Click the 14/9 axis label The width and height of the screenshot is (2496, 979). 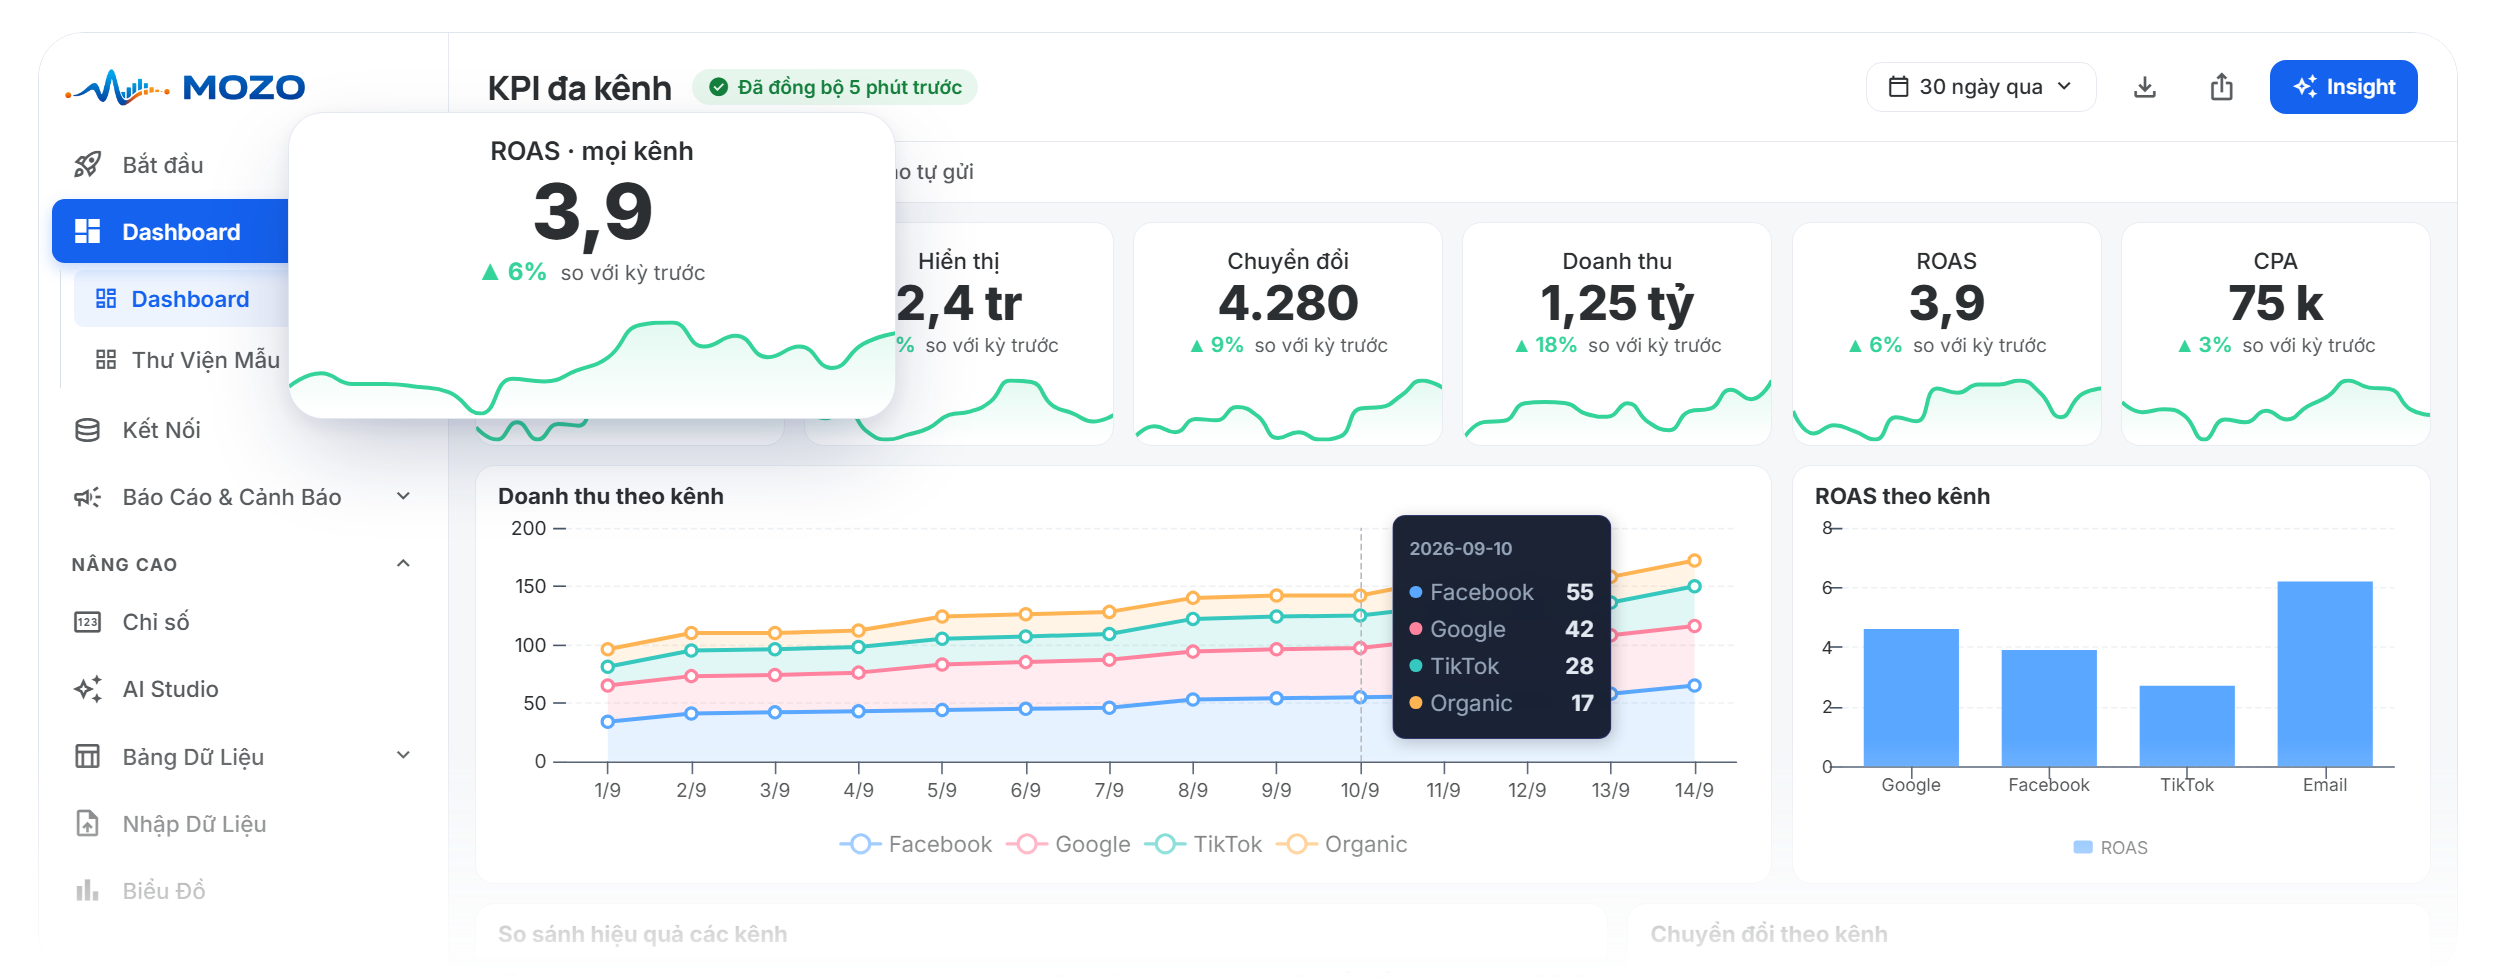[x=1694, y=790]
